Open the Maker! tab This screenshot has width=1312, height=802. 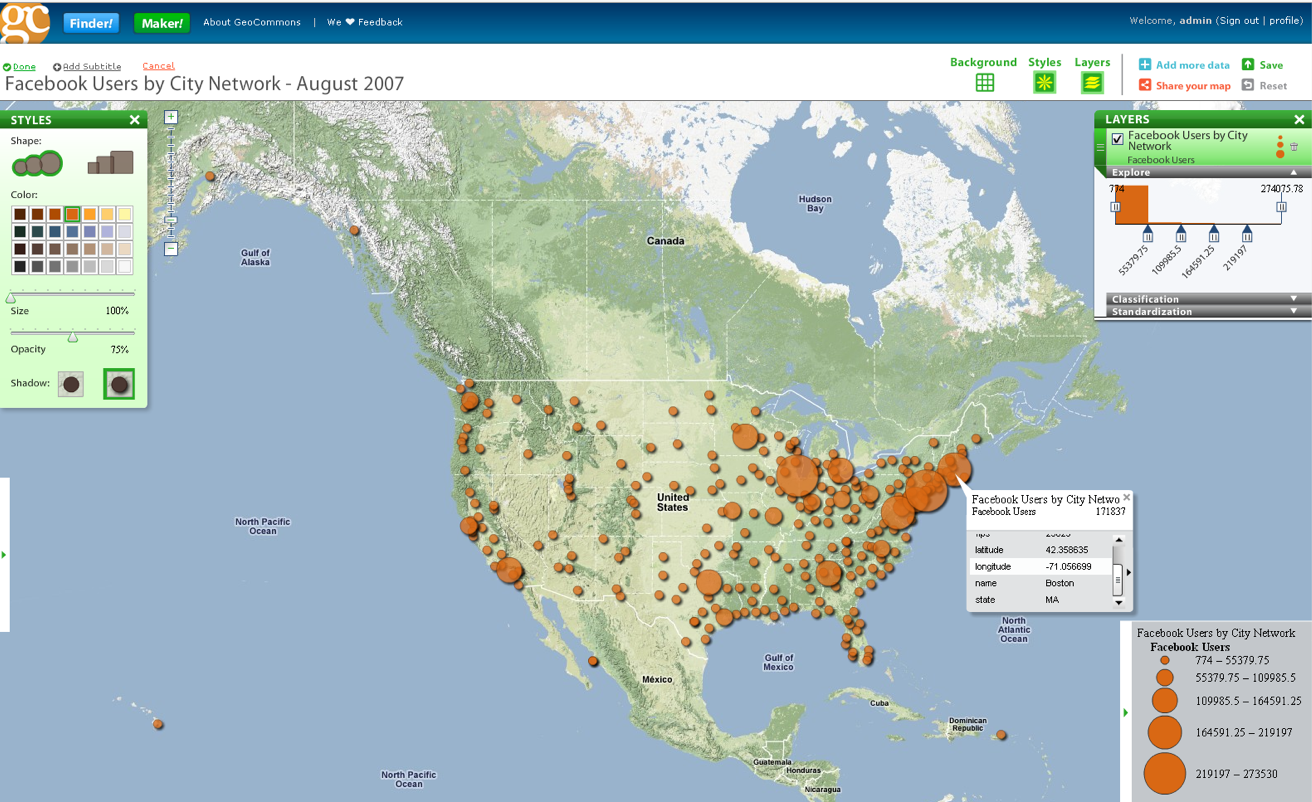(x=161, y=22)
